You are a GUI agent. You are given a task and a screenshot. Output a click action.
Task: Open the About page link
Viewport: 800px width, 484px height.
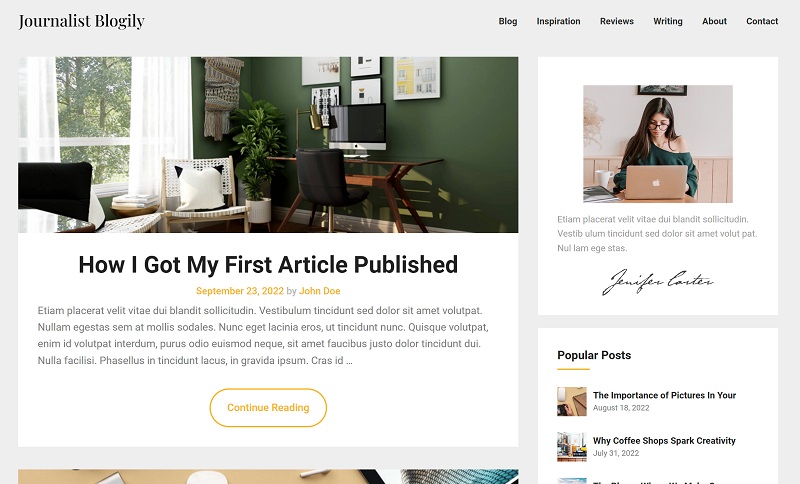714,21
